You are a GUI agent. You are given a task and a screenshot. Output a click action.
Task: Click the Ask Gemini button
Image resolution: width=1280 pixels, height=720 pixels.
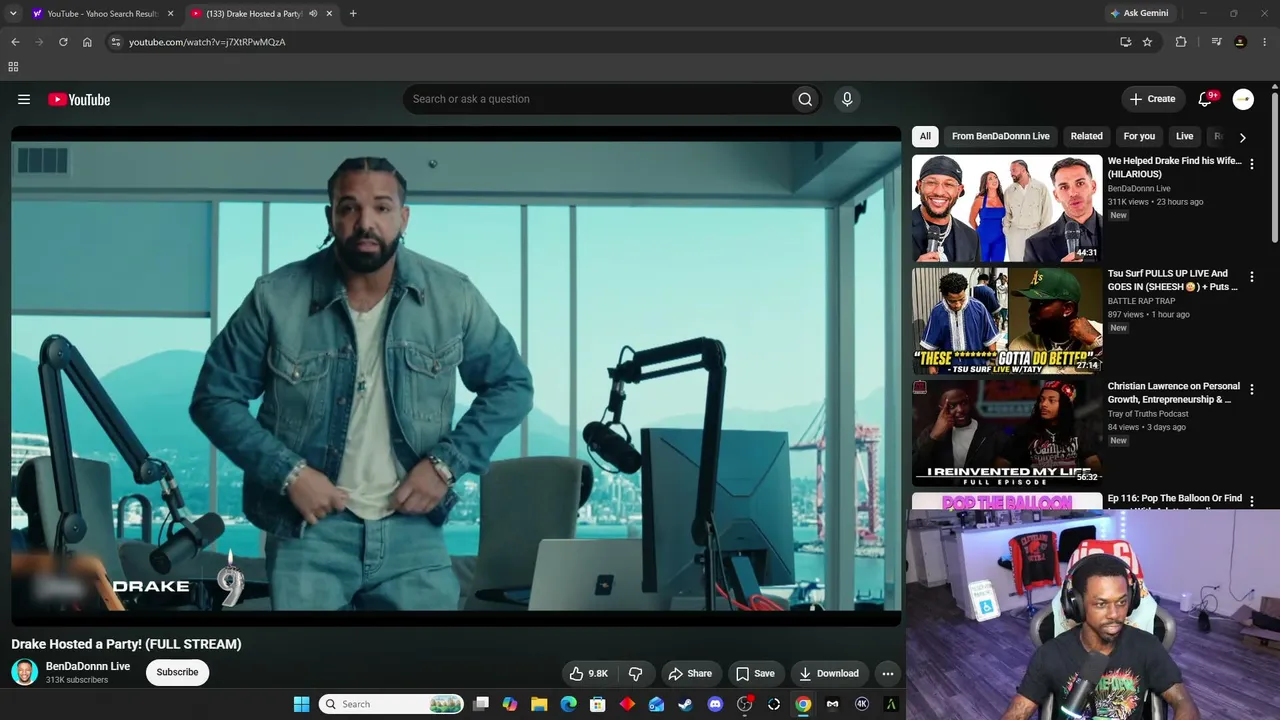pyautogui.click(x=1139, y=13)
